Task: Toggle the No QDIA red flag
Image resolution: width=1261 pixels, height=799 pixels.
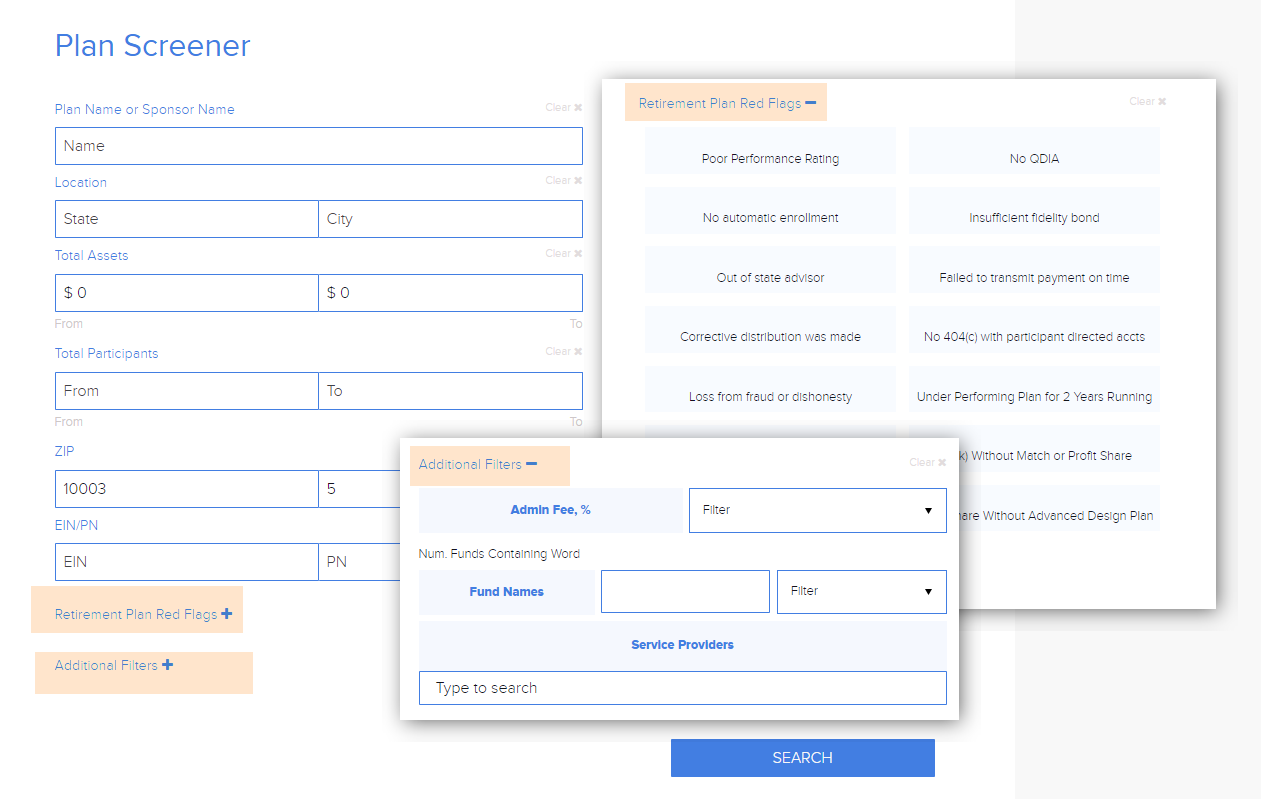Action: click(x=1034, y=158)
